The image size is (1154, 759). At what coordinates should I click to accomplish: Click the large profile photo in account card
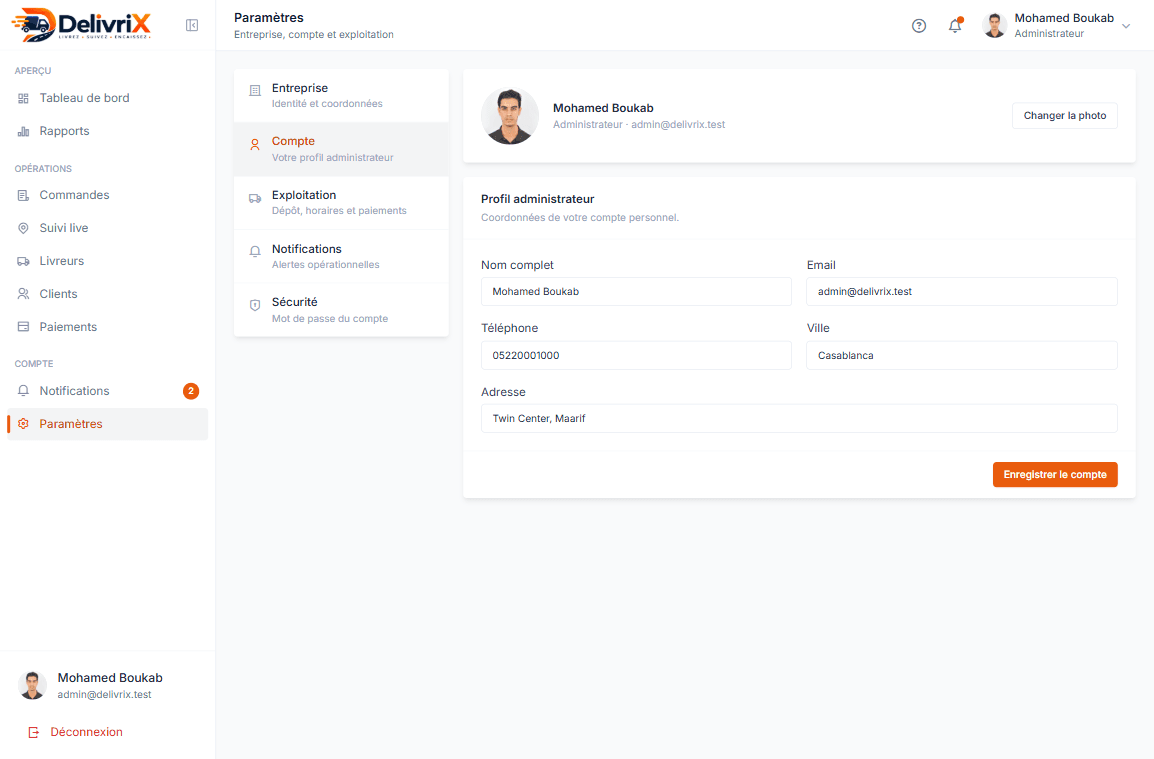(x=510, y=116)
